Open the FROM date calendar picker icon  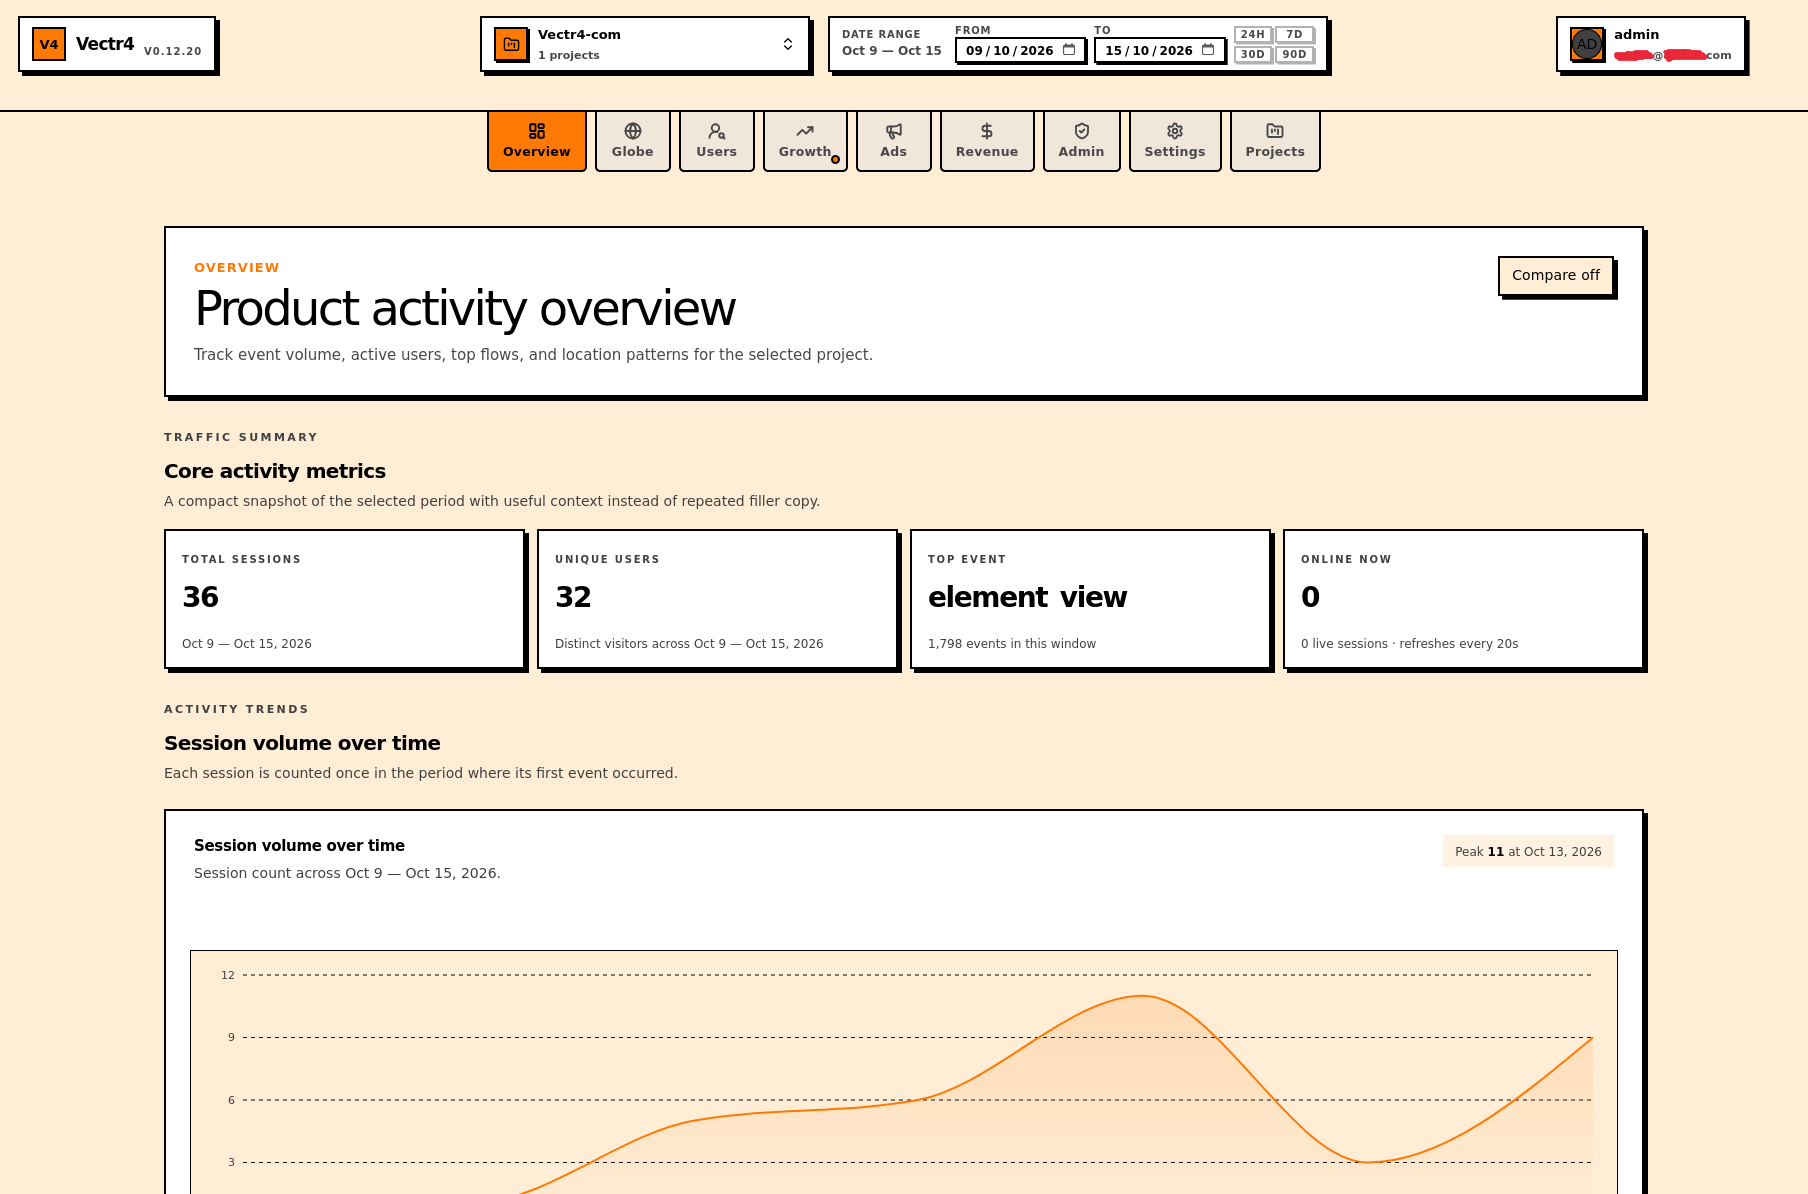tap(1069, 50)
